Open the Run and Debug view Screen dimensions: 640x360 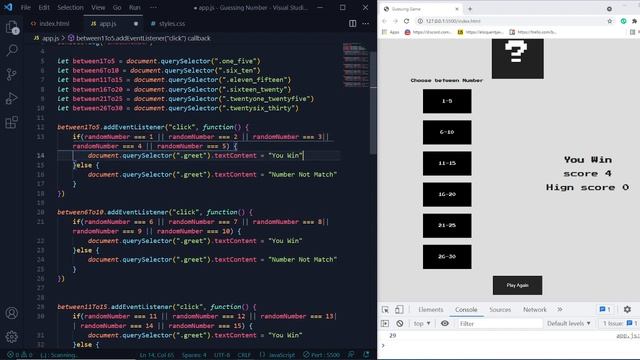coord(12,98)
